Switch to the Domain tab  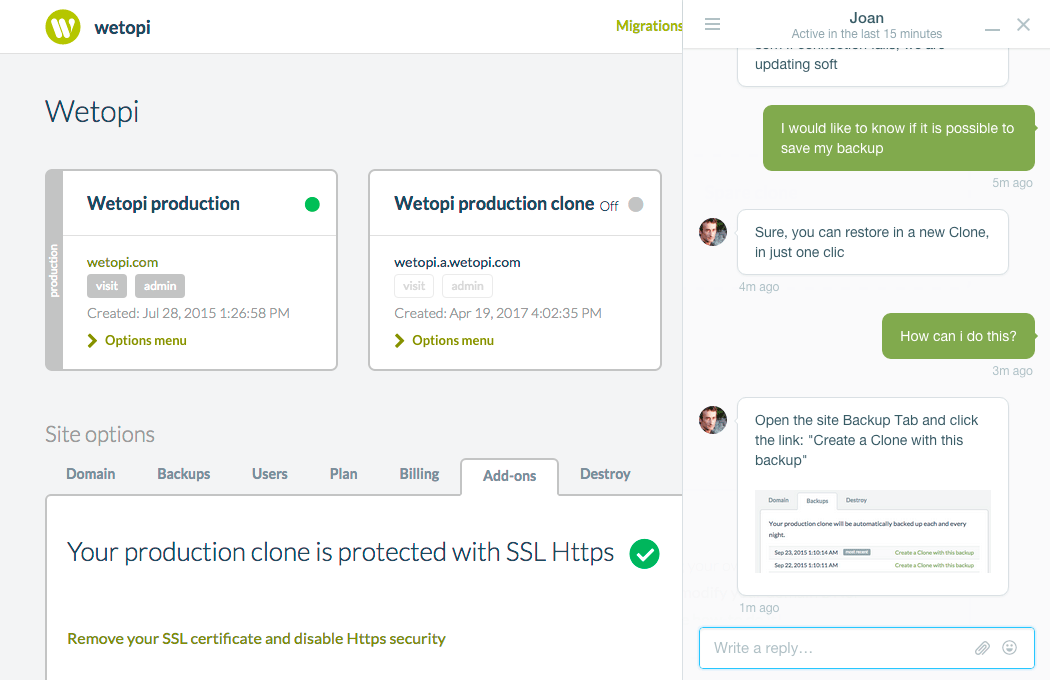90,474
